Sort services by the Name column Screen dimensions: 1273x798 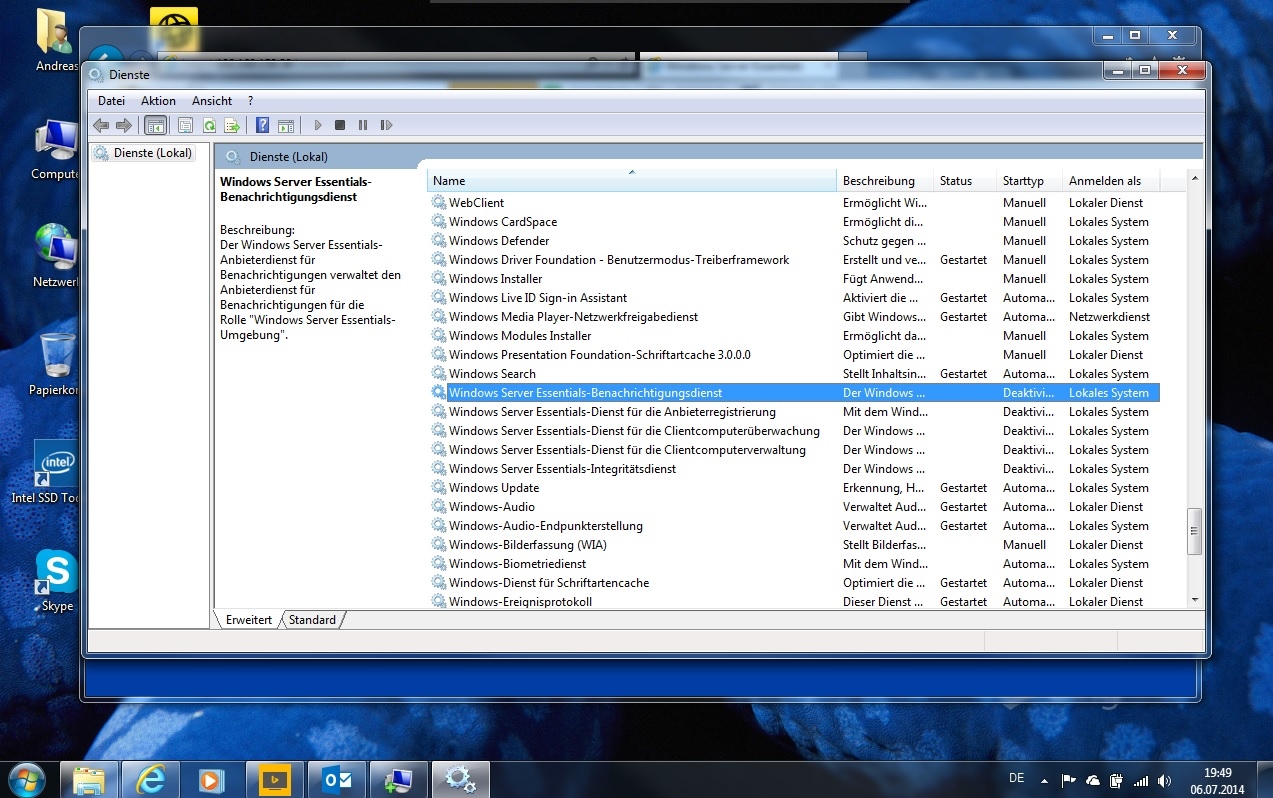[x=631, y=181]
